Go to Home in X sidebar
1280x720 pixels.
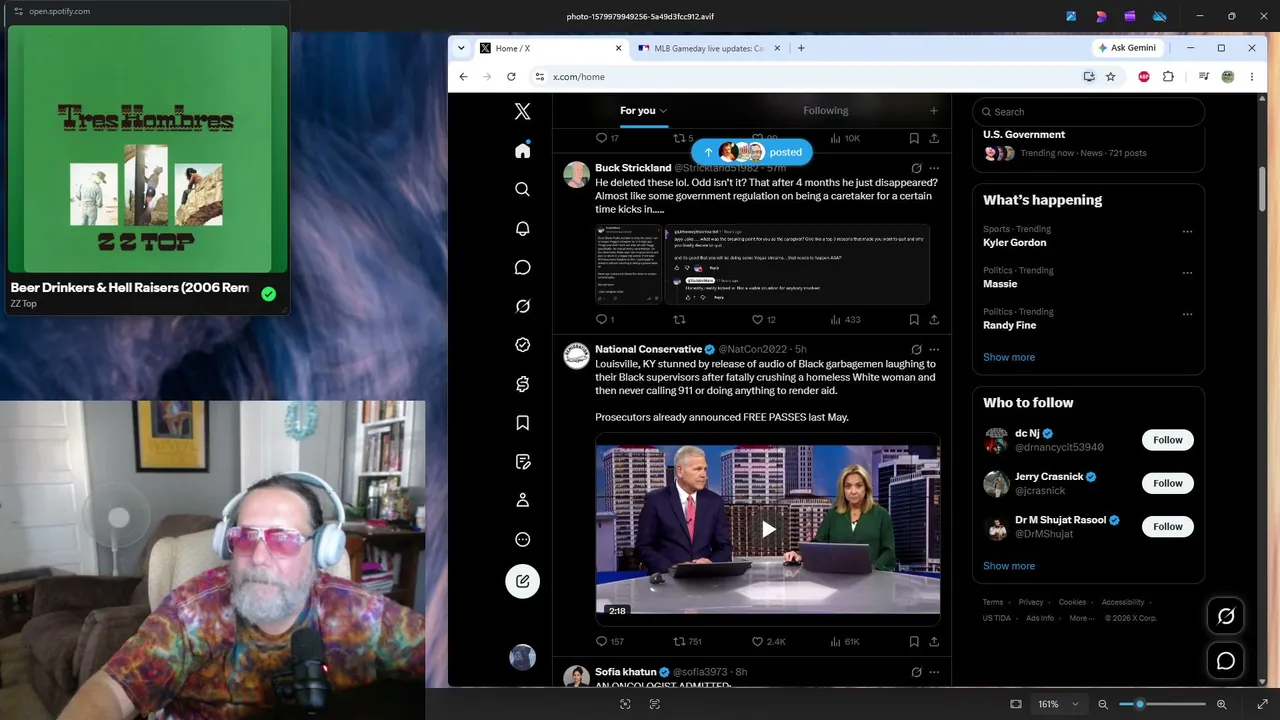pos(522,150)
